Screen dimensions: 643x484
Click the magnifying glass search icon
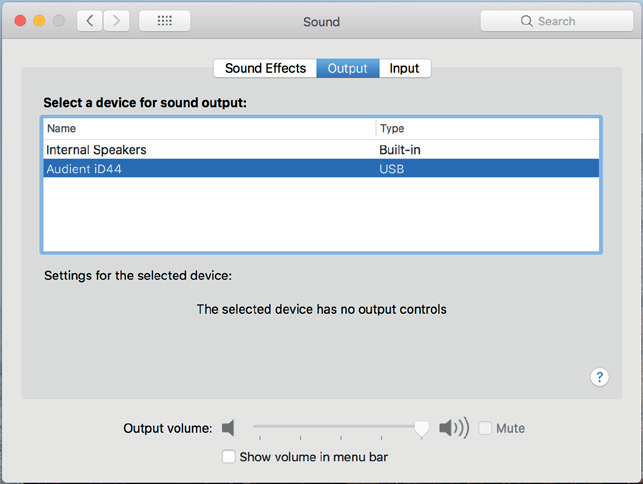click(527, 21)
